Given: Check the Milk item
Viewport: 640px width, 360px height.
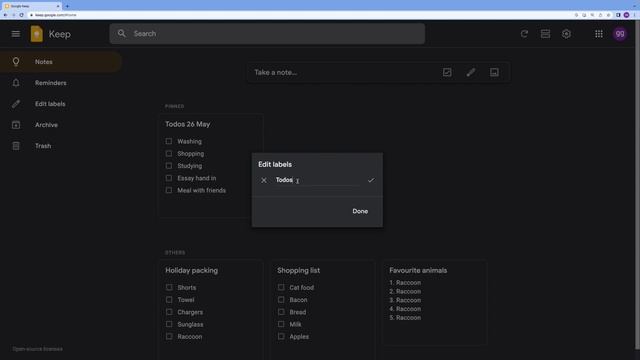Looking at the screenshot, I should click(281, 324).
